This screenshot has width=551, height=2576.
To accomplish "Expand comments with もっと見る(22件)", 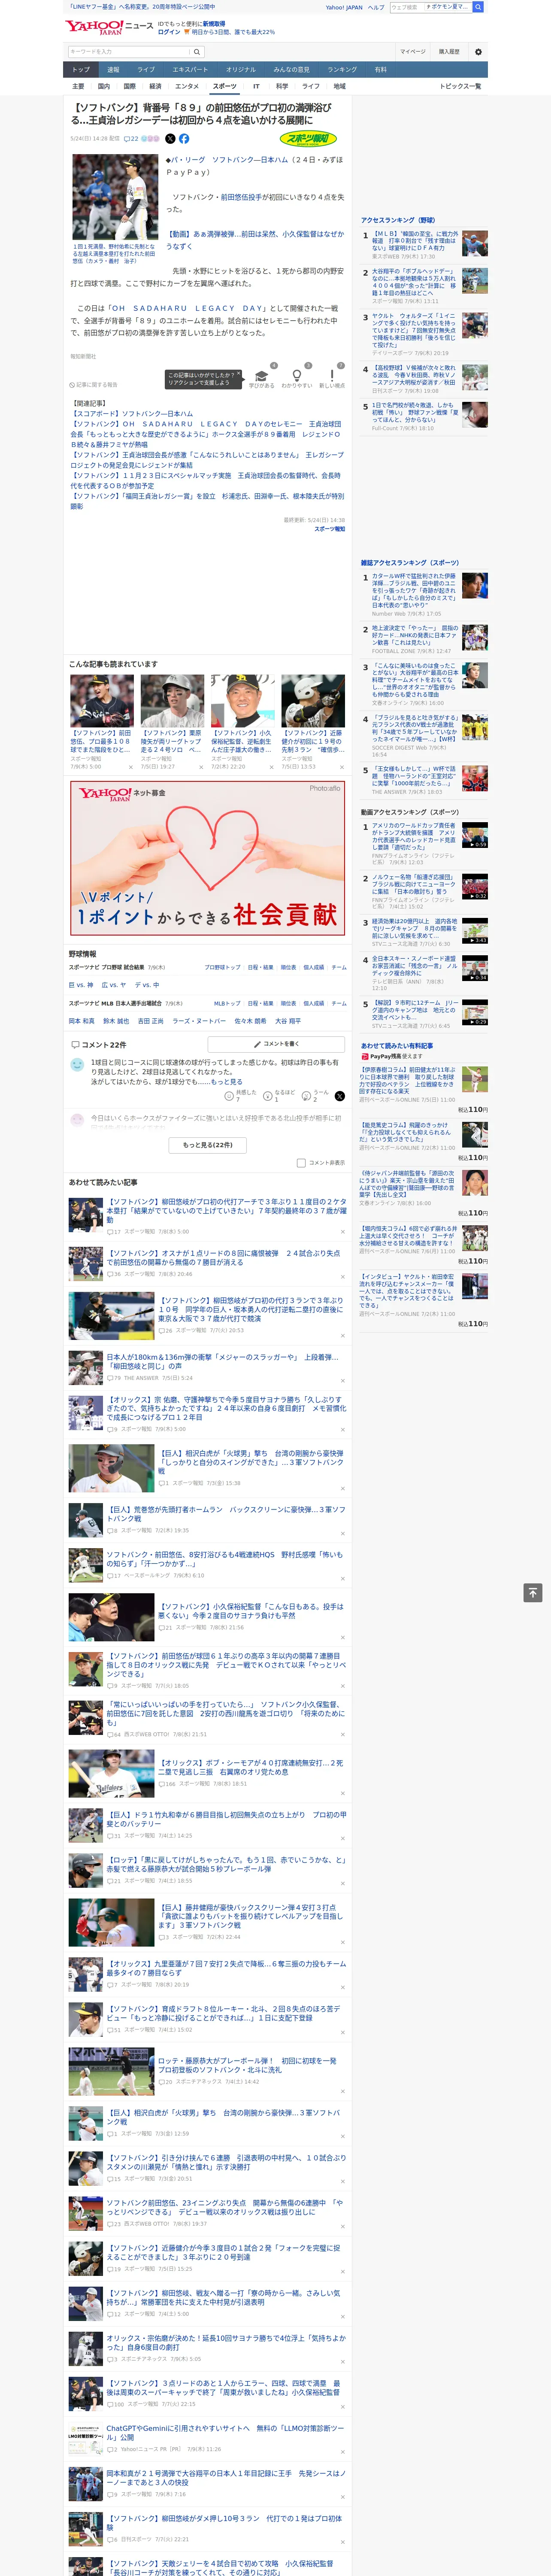I will pos(208,1145).
